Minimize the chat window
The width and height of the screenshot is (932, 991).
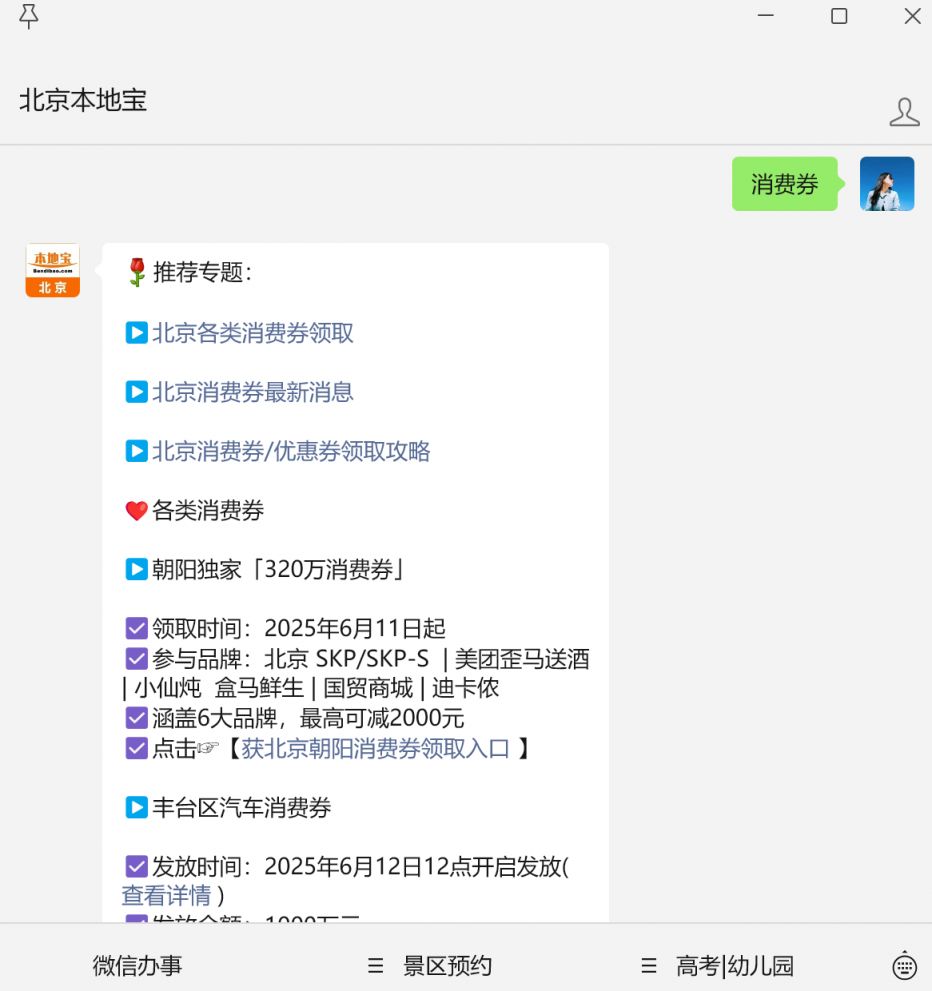pyautogui.click(x=766, y=16)
